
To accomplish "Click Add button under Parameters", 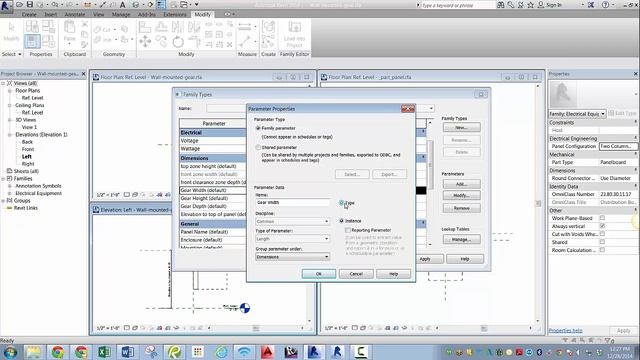I will pyautogui.click(x=462, y=184).
